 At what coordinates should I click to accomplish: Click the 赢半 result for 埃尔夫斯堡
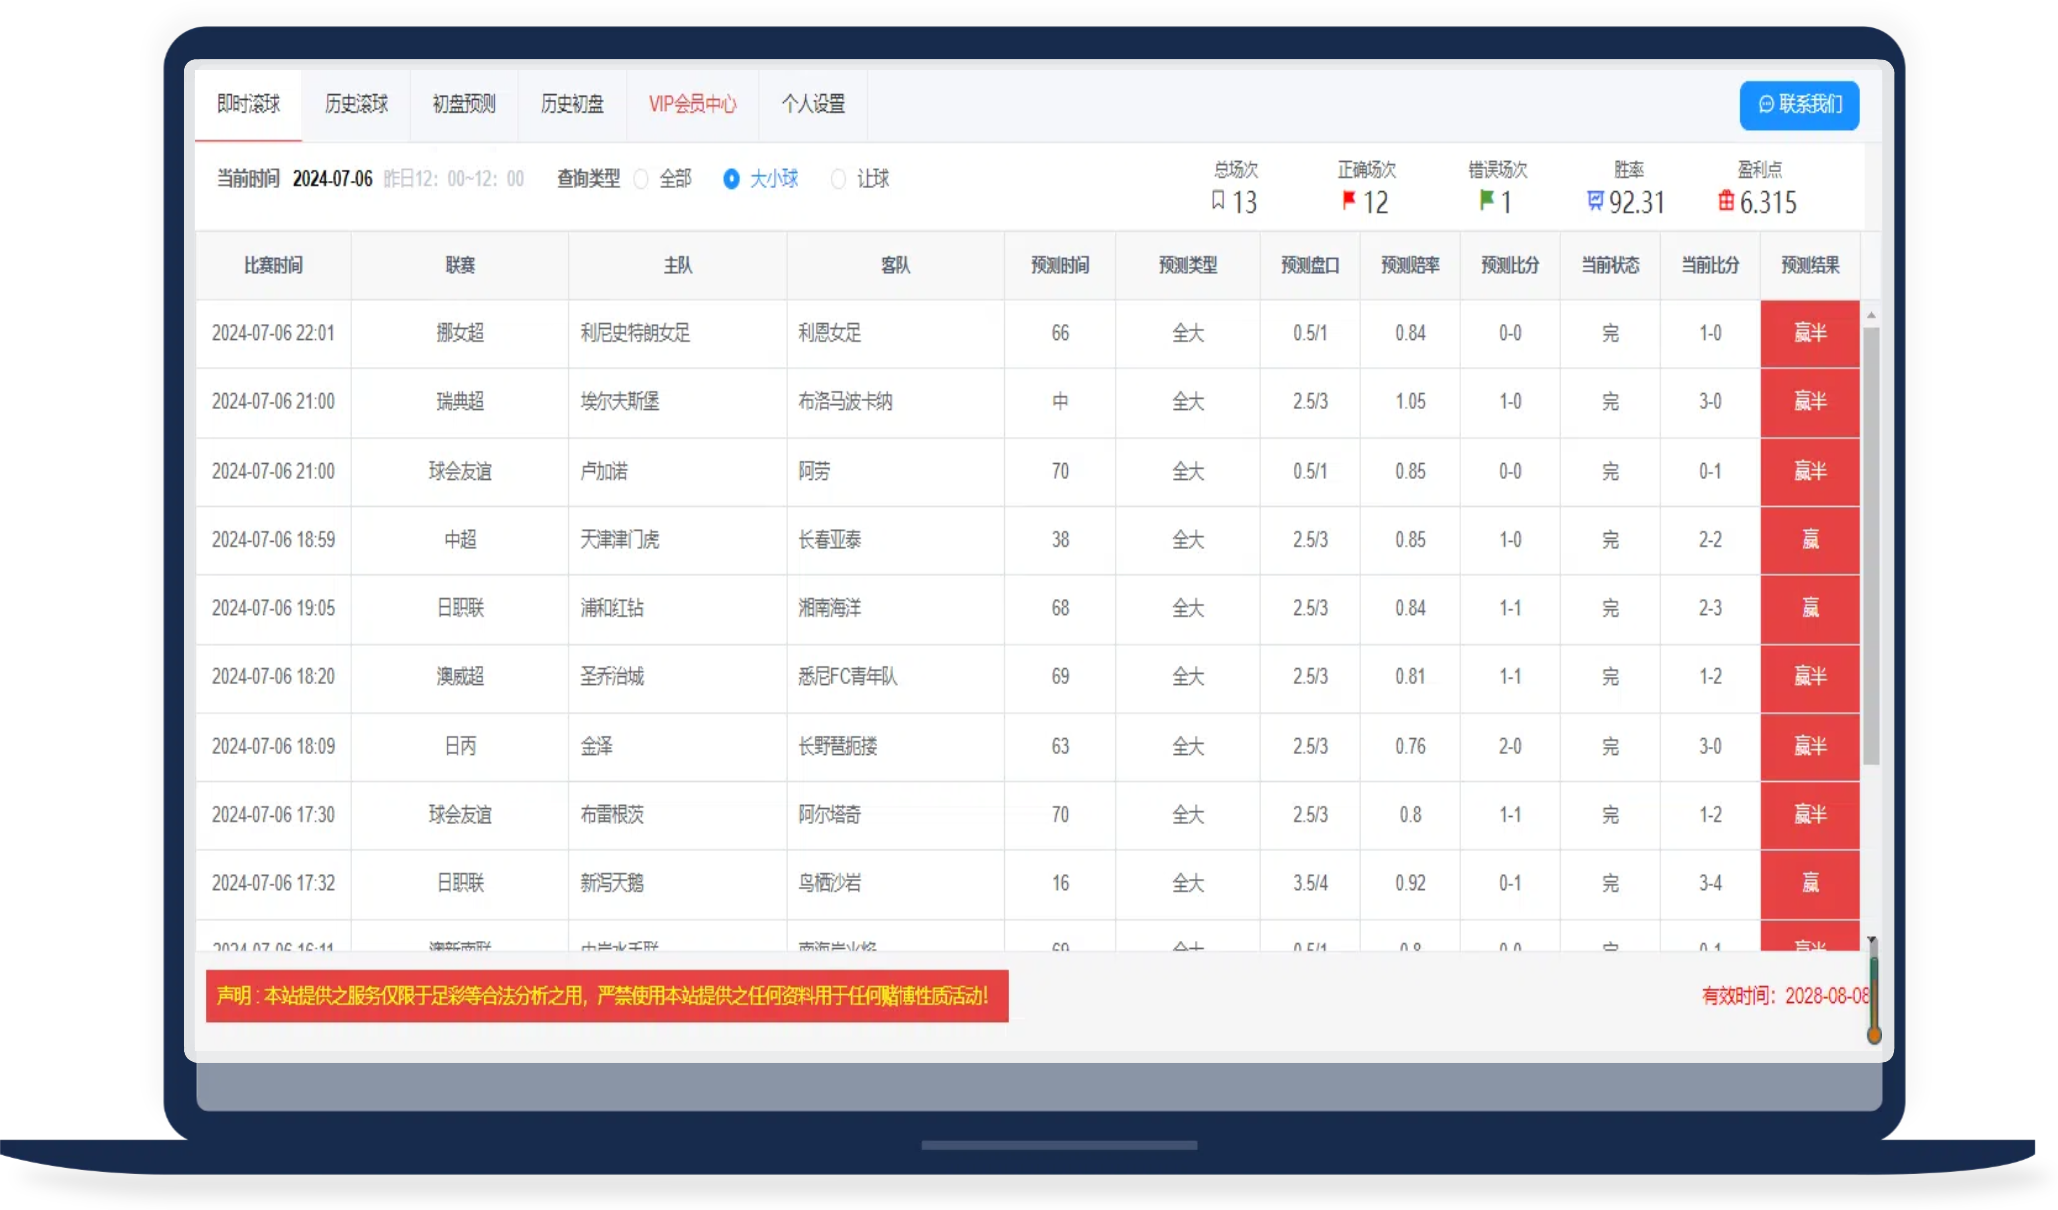point(1810,402)
